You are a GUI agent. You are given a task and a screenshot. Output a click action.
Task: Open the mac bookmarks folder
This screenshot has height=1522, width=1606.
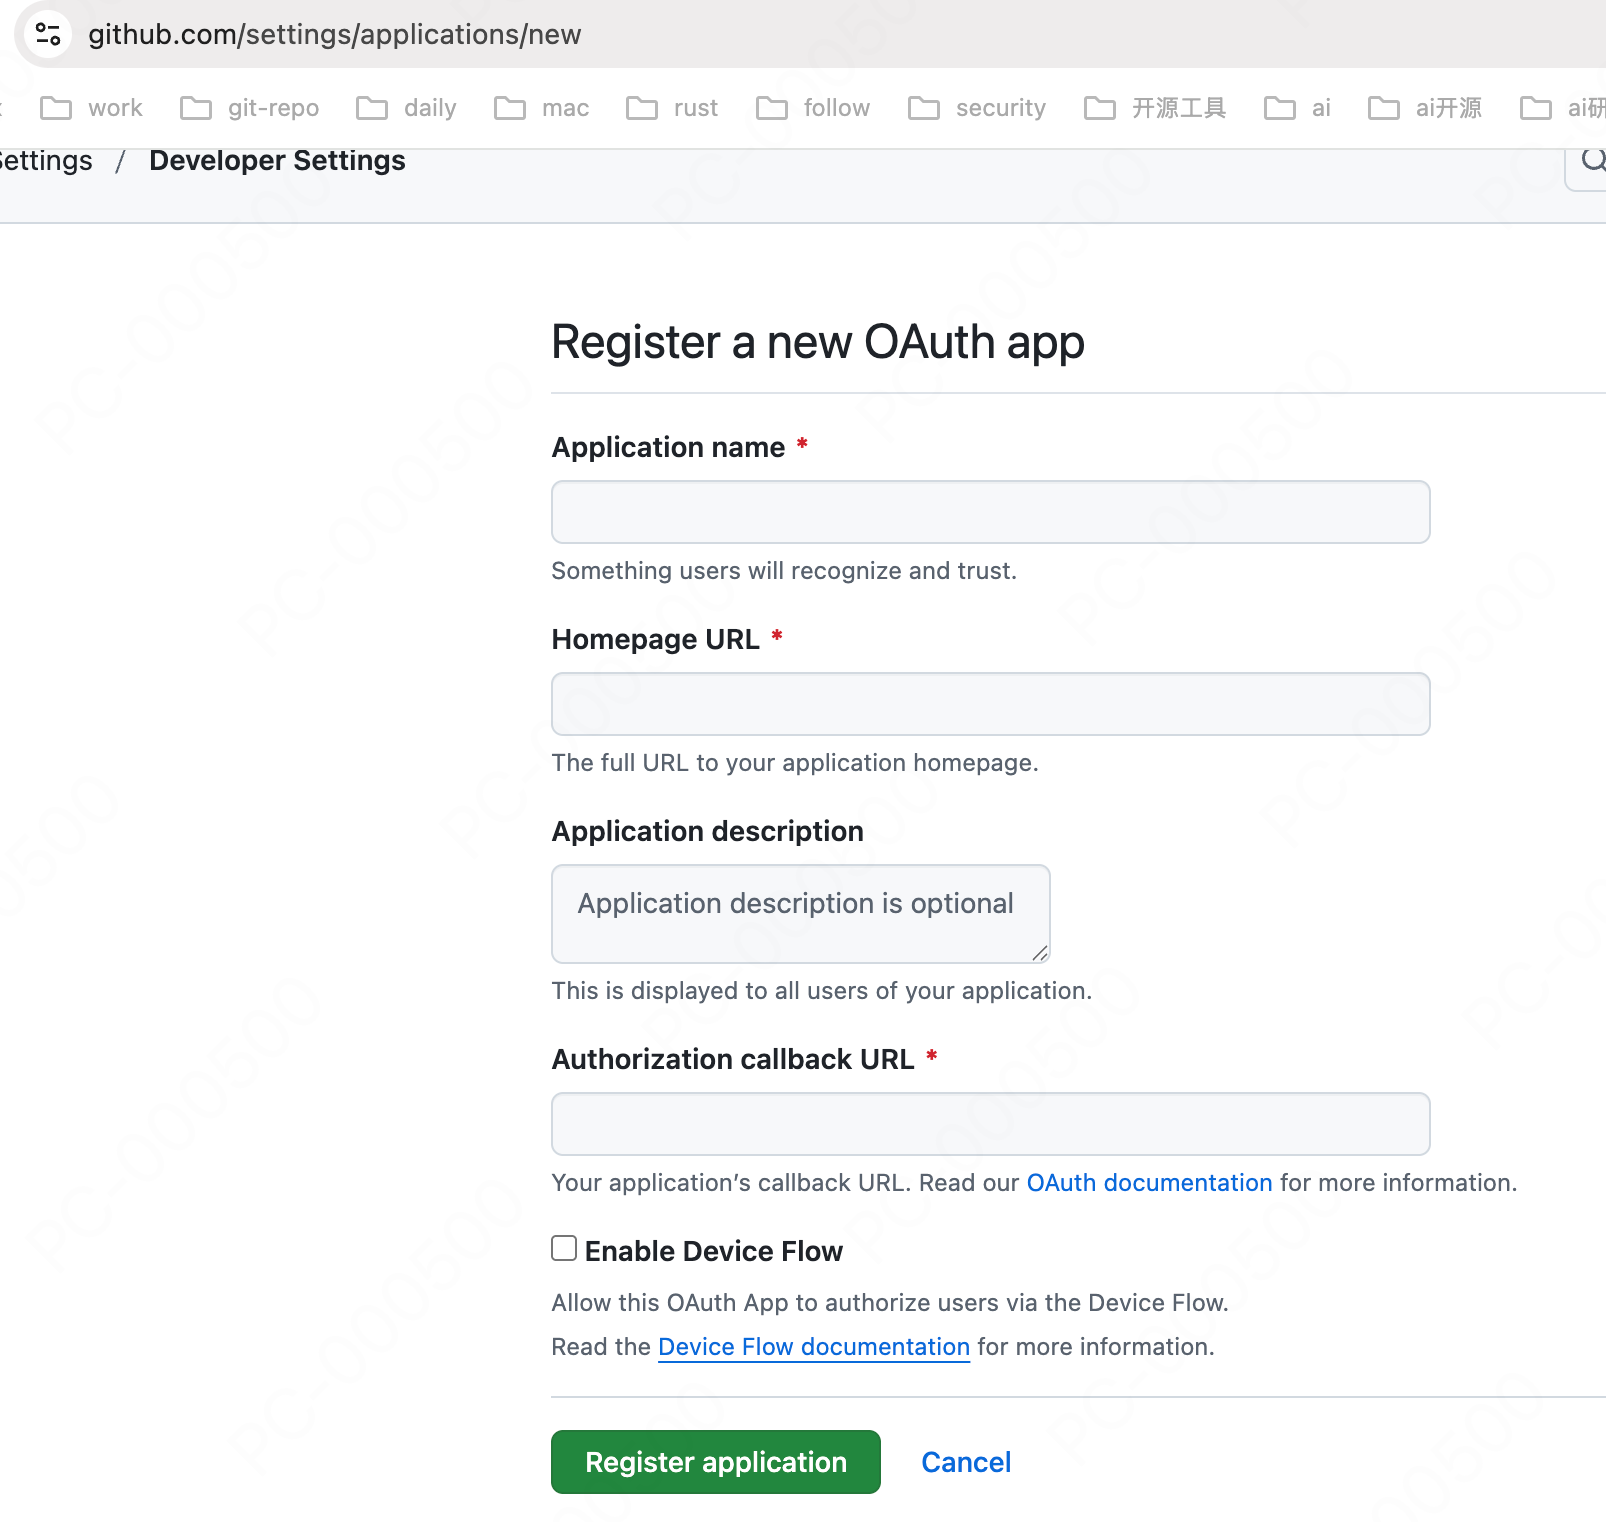(x=542, y=108)
